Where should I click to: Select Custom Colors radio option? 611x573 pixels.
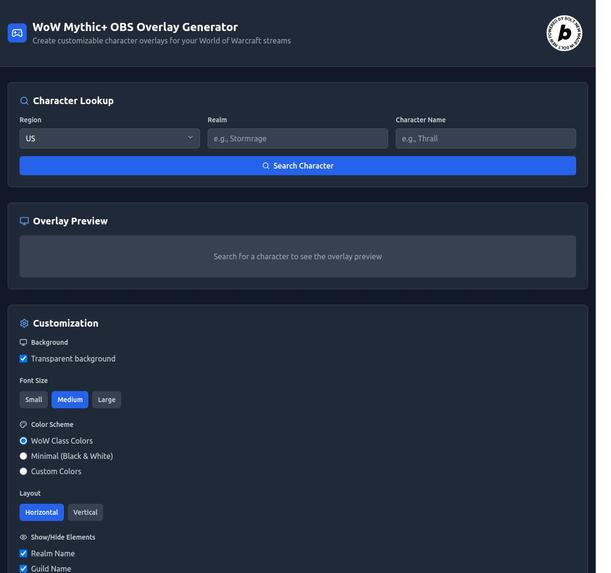point(23,471)
